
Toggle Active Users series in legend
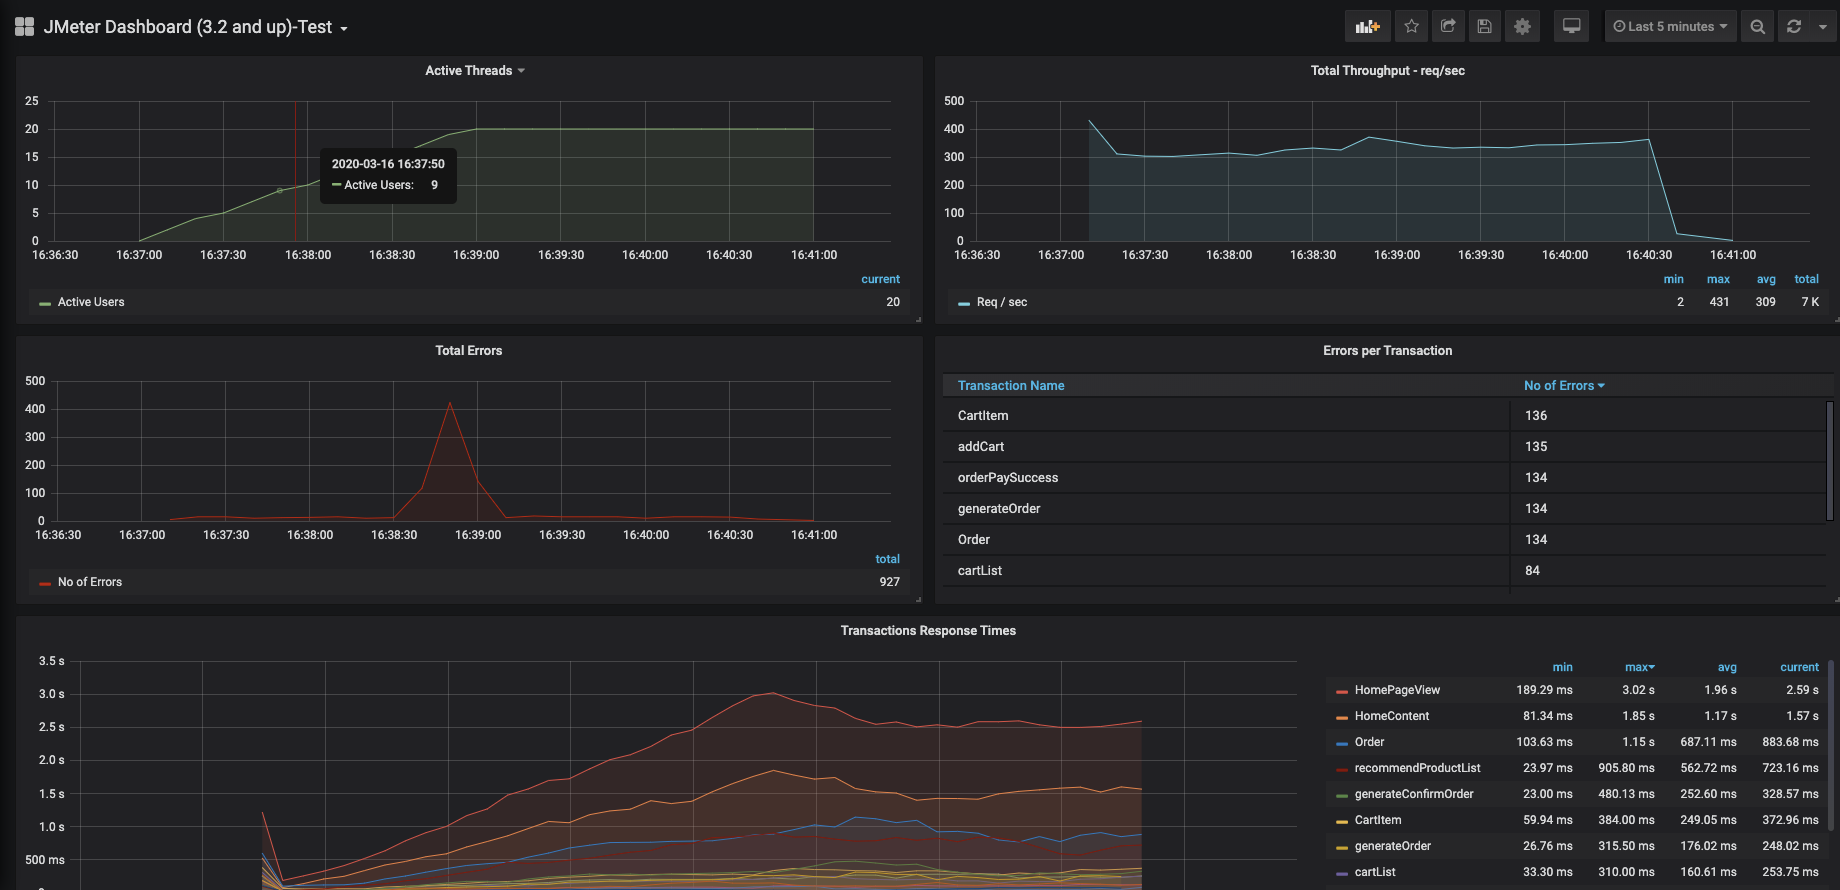tap(91, 302)
